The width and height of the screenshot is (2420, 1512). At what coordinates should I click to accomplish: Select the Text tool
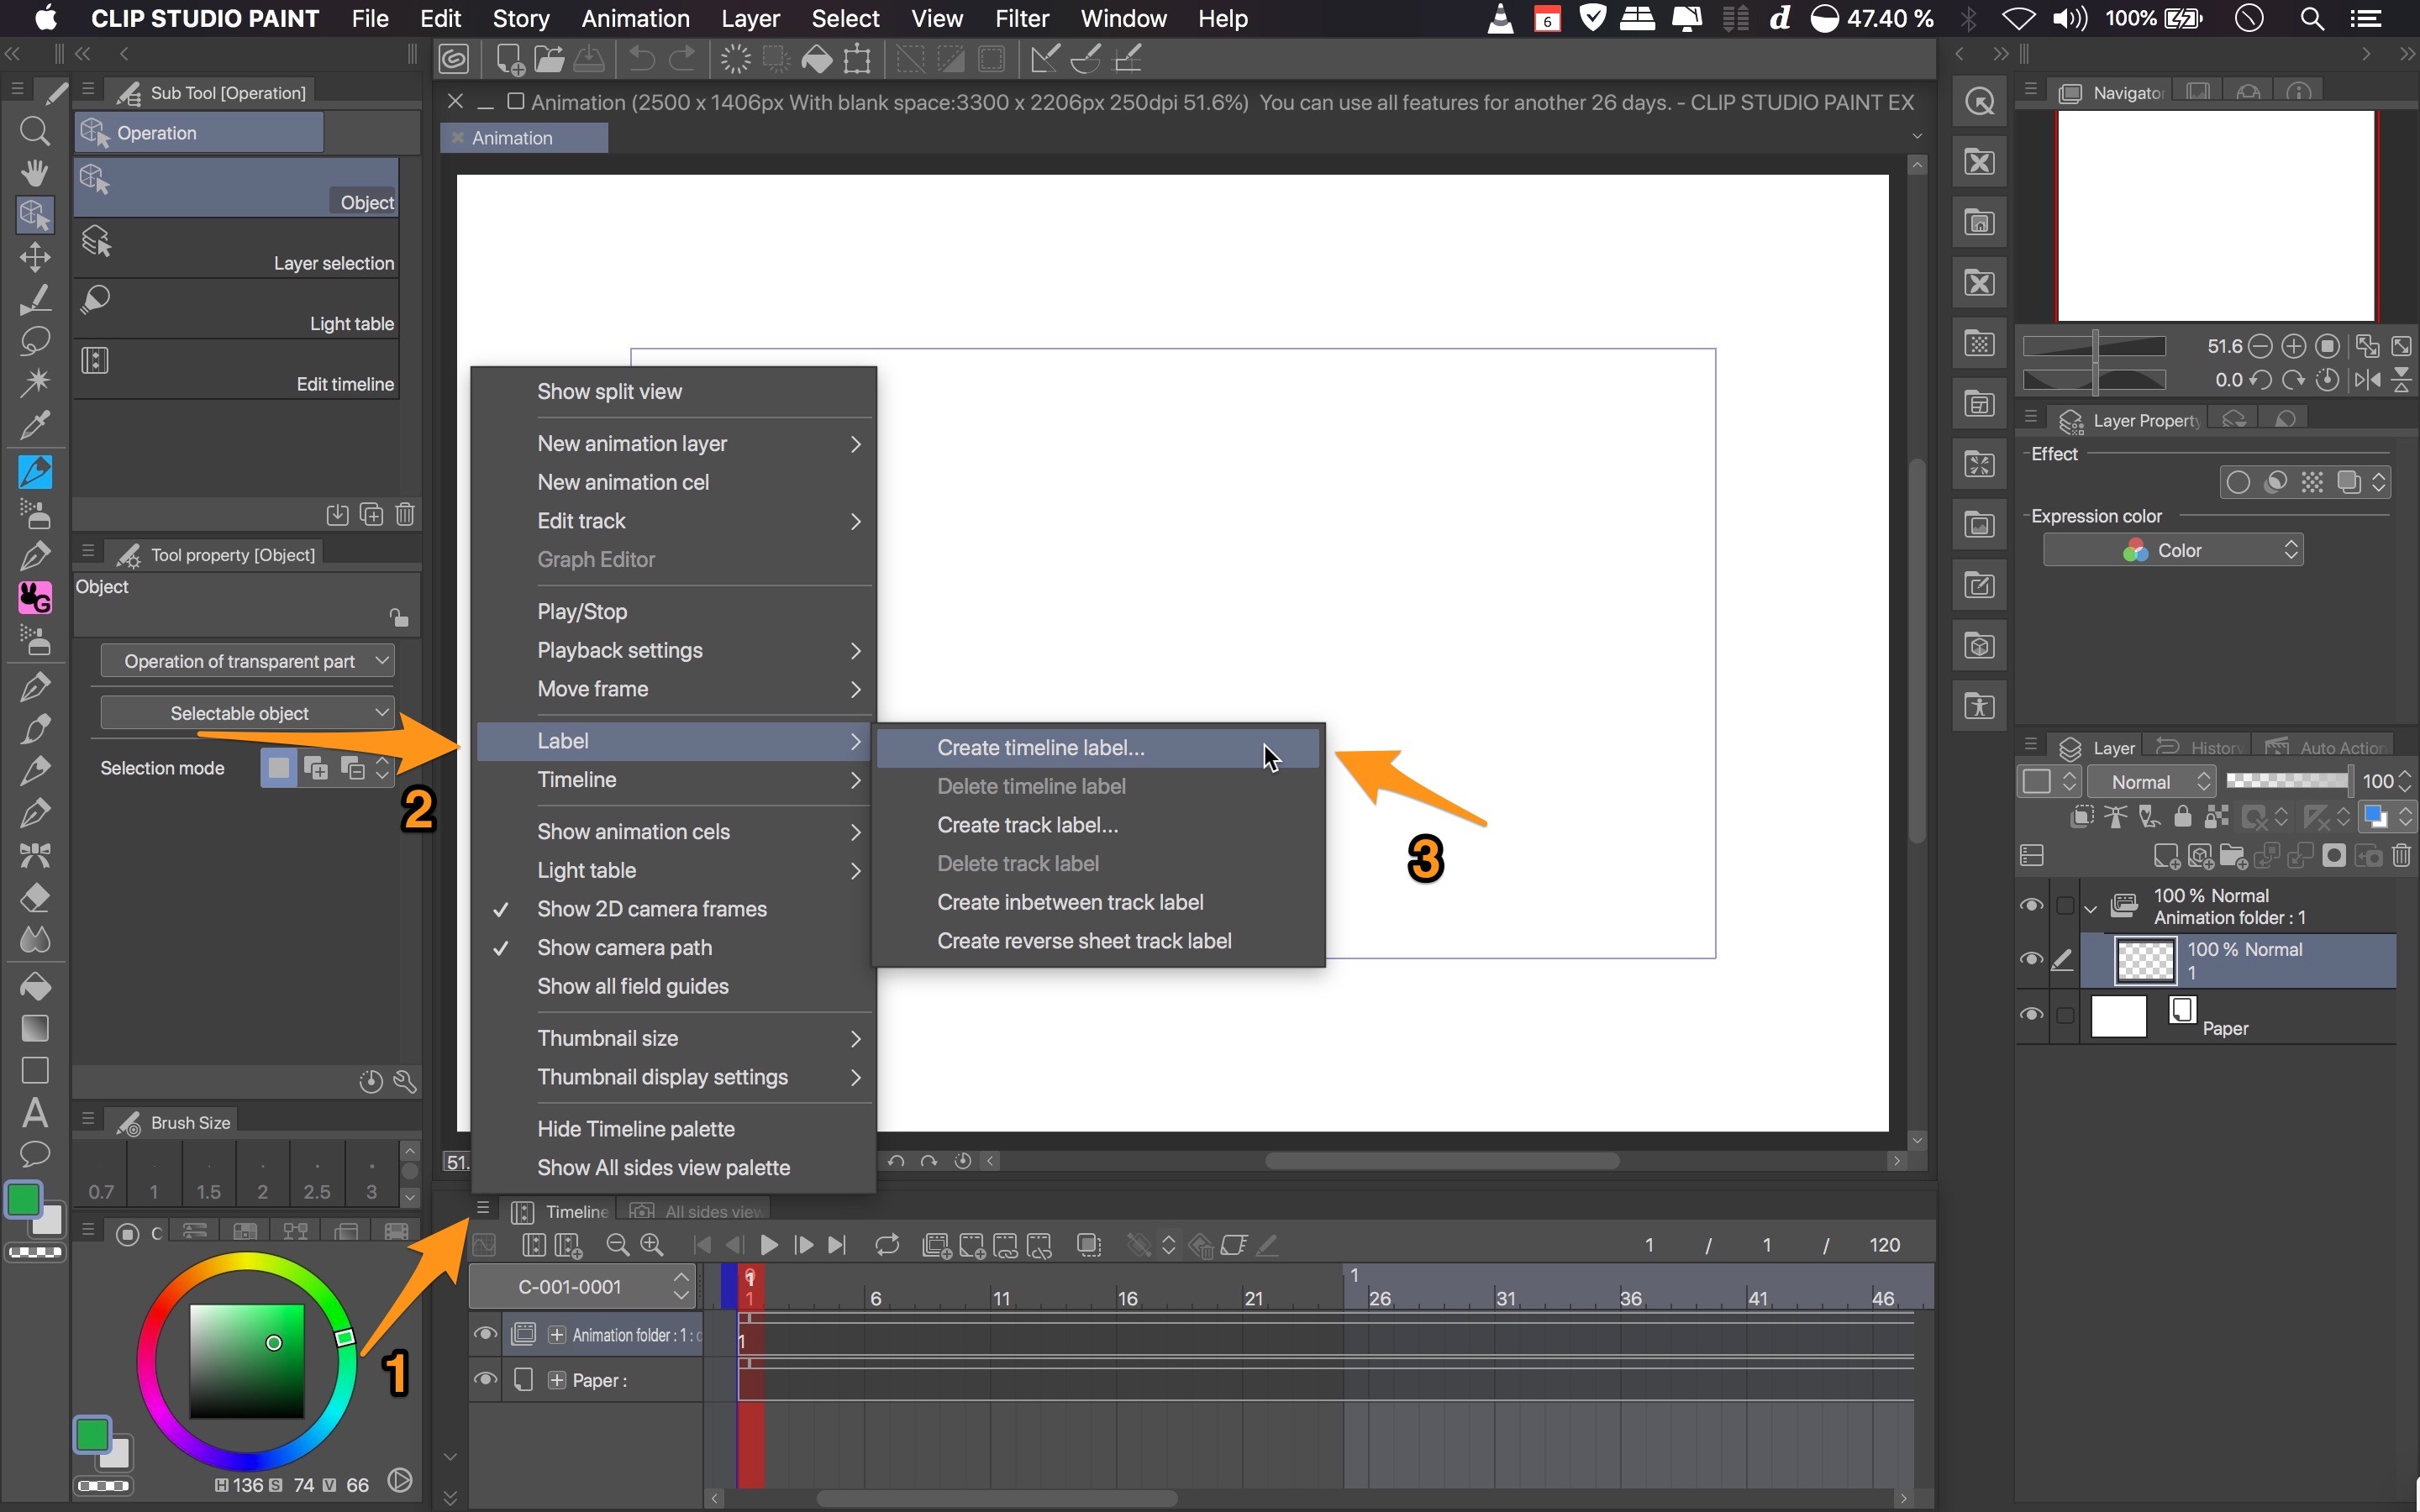point(34,1112)
